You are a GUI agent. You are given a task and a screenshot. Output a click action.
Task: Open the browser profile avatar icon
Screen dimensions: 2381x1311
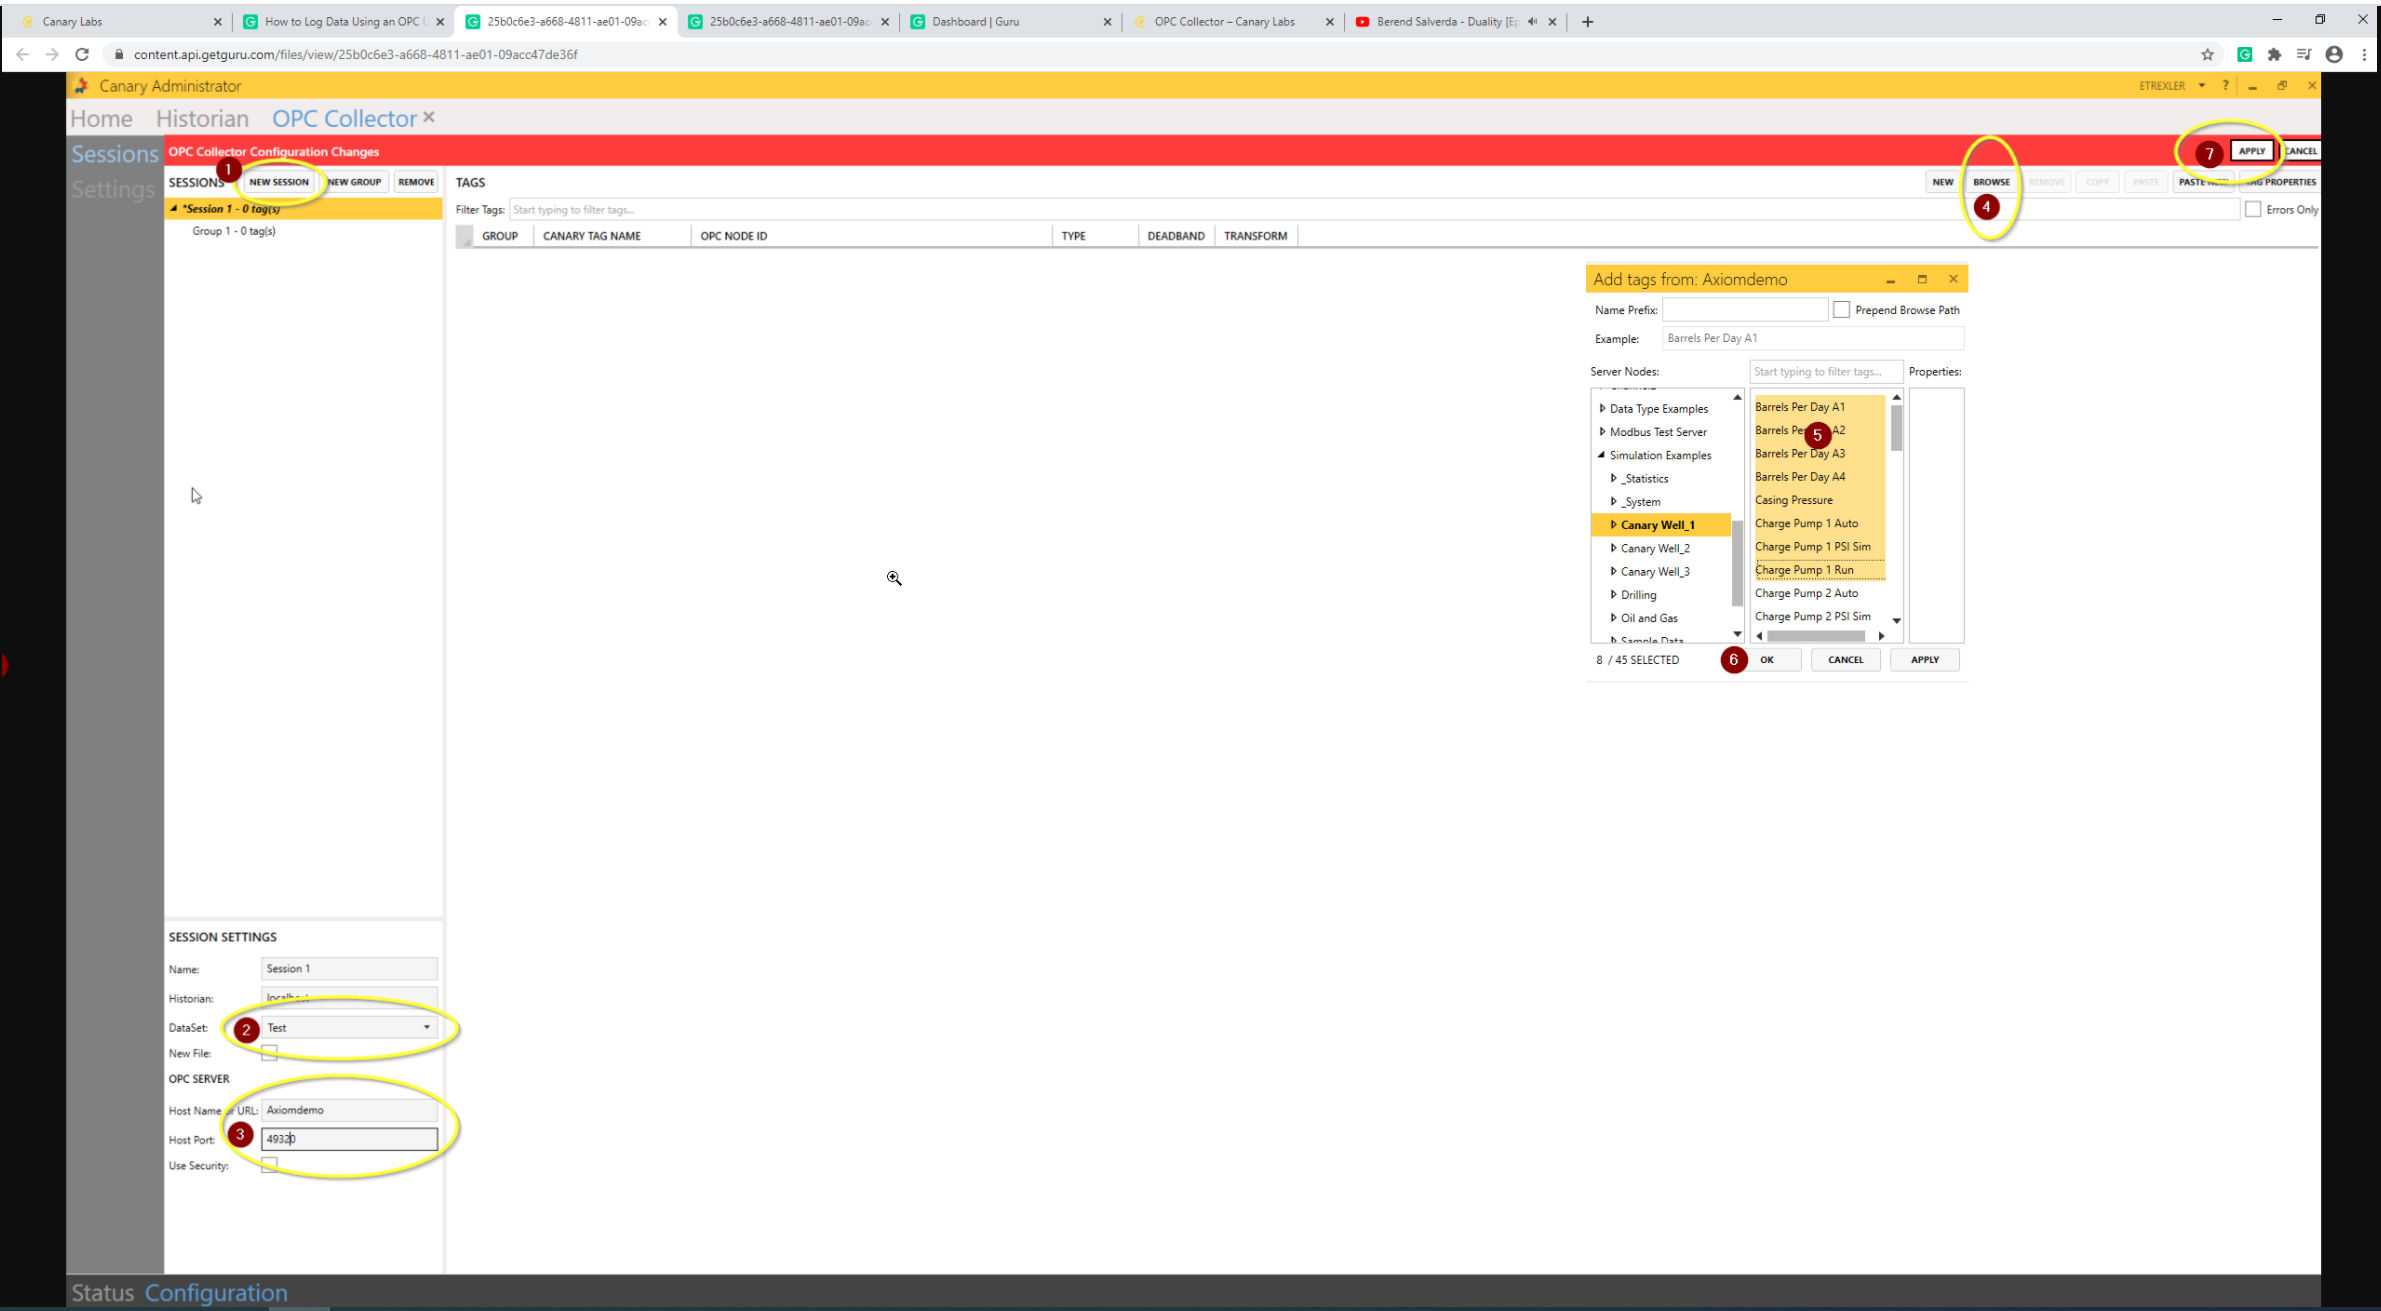[2334, 54]
